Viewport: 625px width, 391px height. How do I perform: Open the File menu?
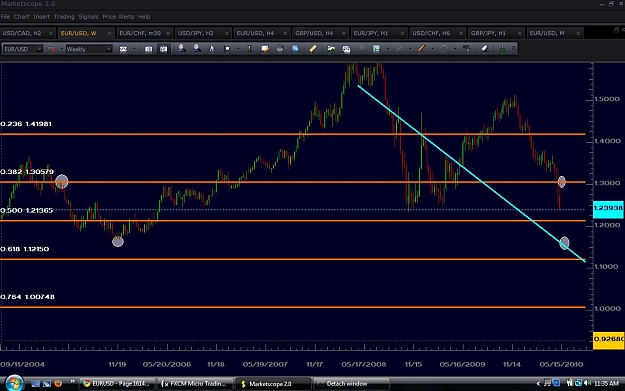(5, 17)
